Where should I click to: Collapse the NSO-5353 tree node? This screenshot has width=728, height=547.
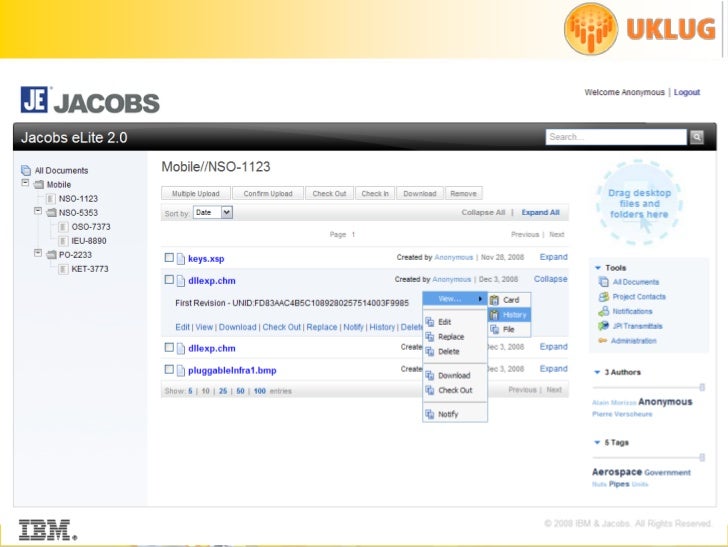(x=38, y=211)
